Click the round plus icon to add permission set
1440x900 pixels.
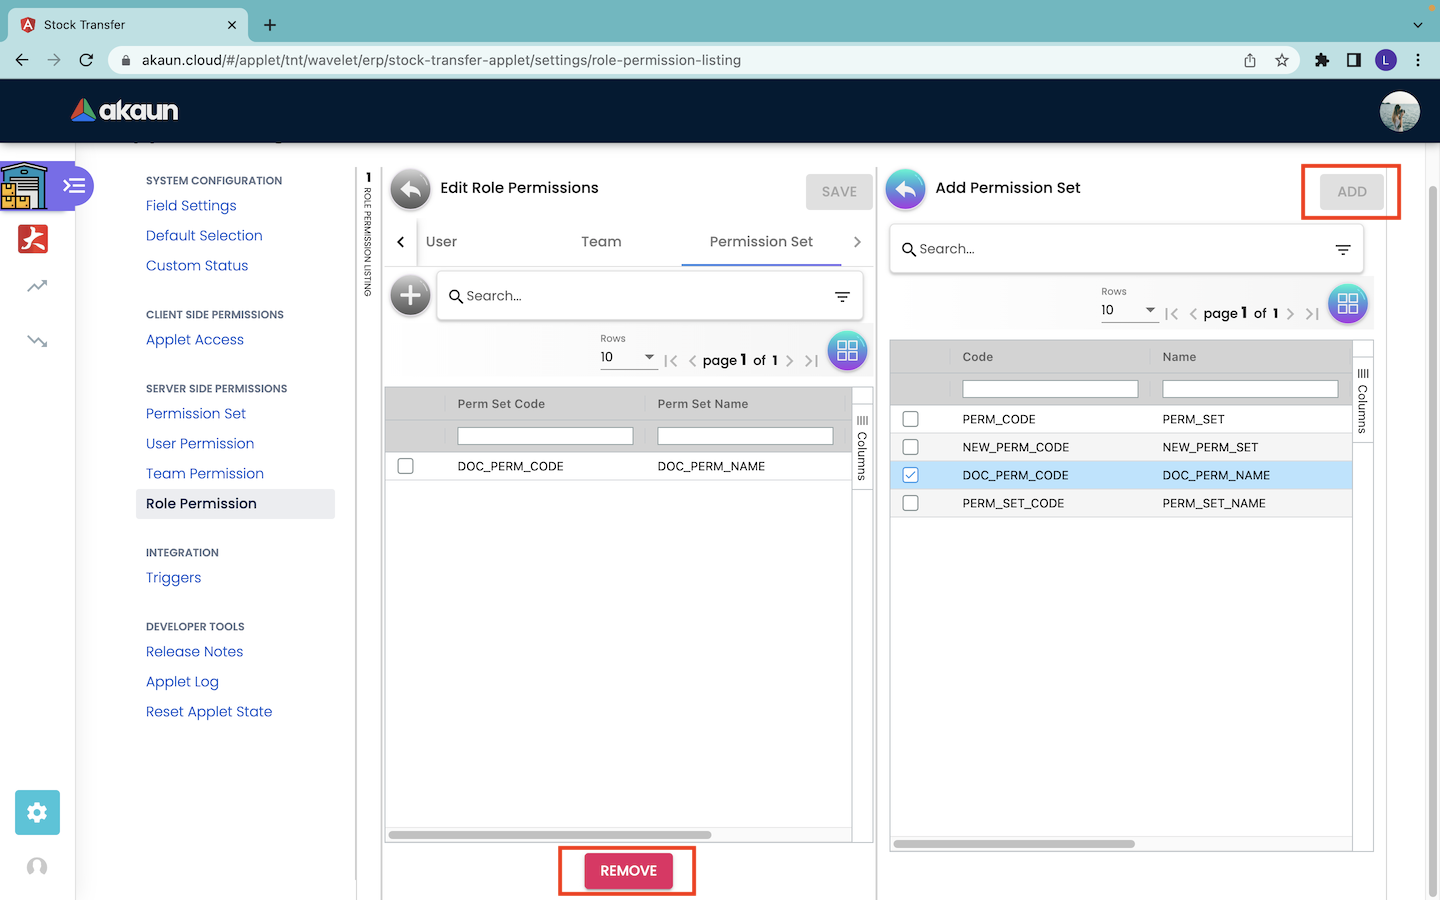410,295
